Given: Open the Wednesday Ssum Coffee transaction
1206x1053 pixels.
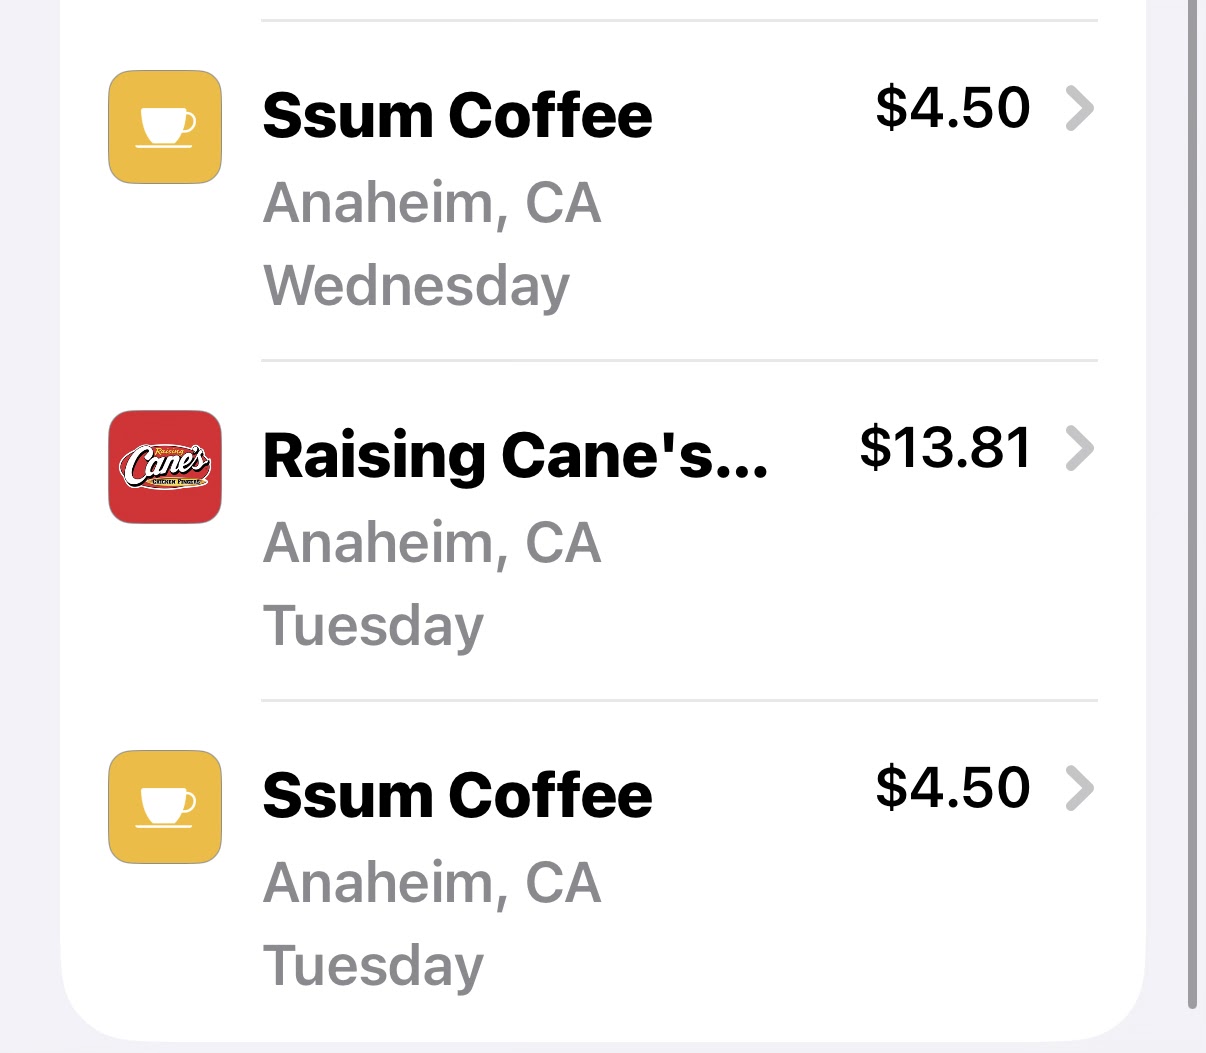Looking at the screenshot, I should 600,190.
